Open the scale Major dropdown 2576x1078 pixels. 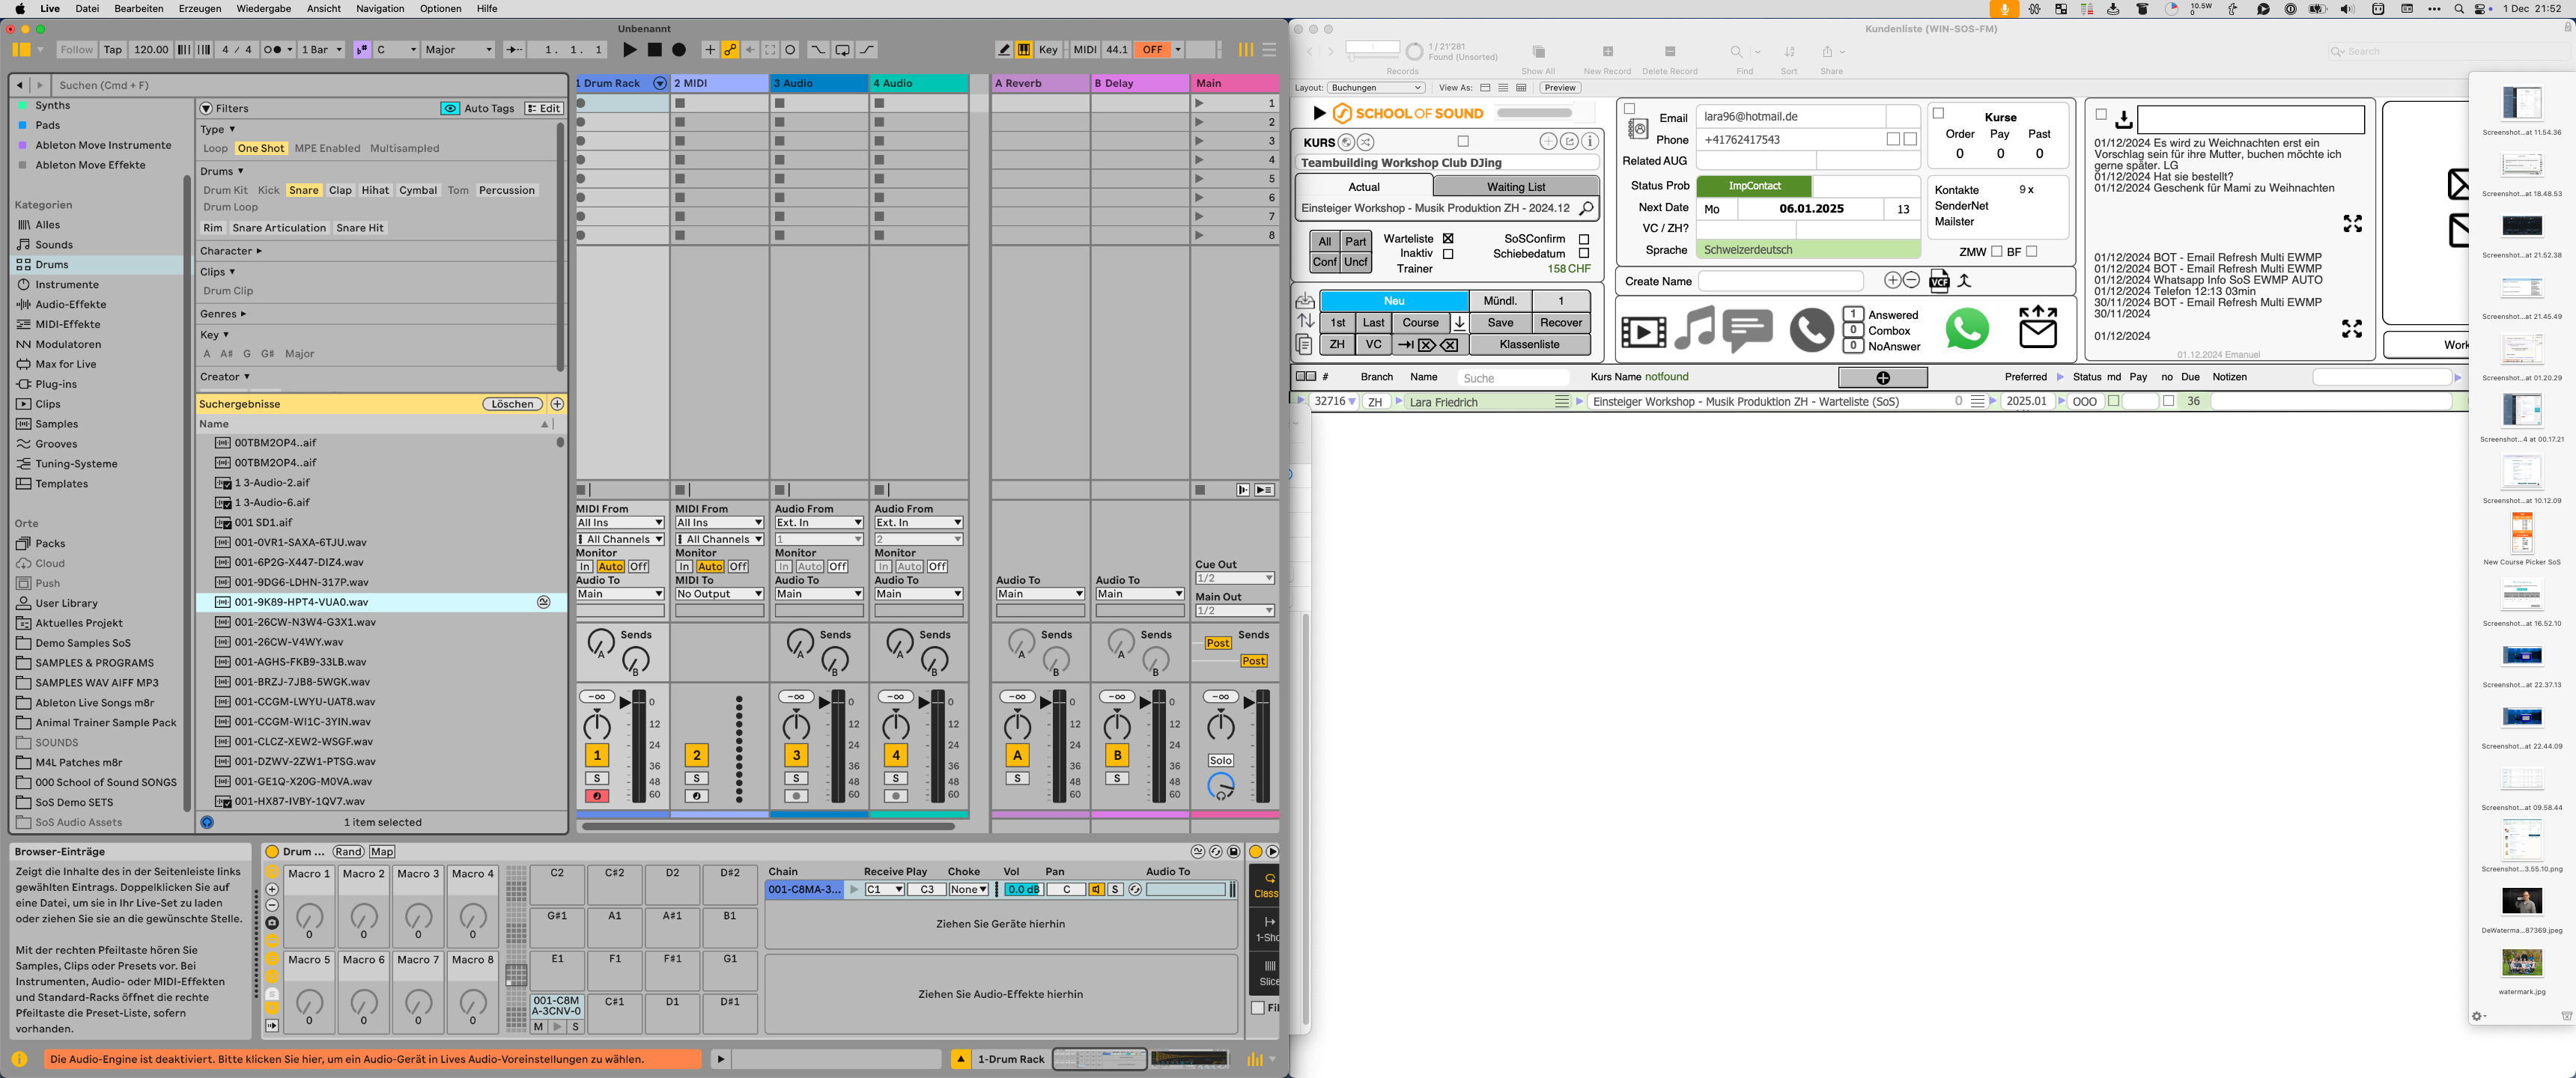click(458, 50)
